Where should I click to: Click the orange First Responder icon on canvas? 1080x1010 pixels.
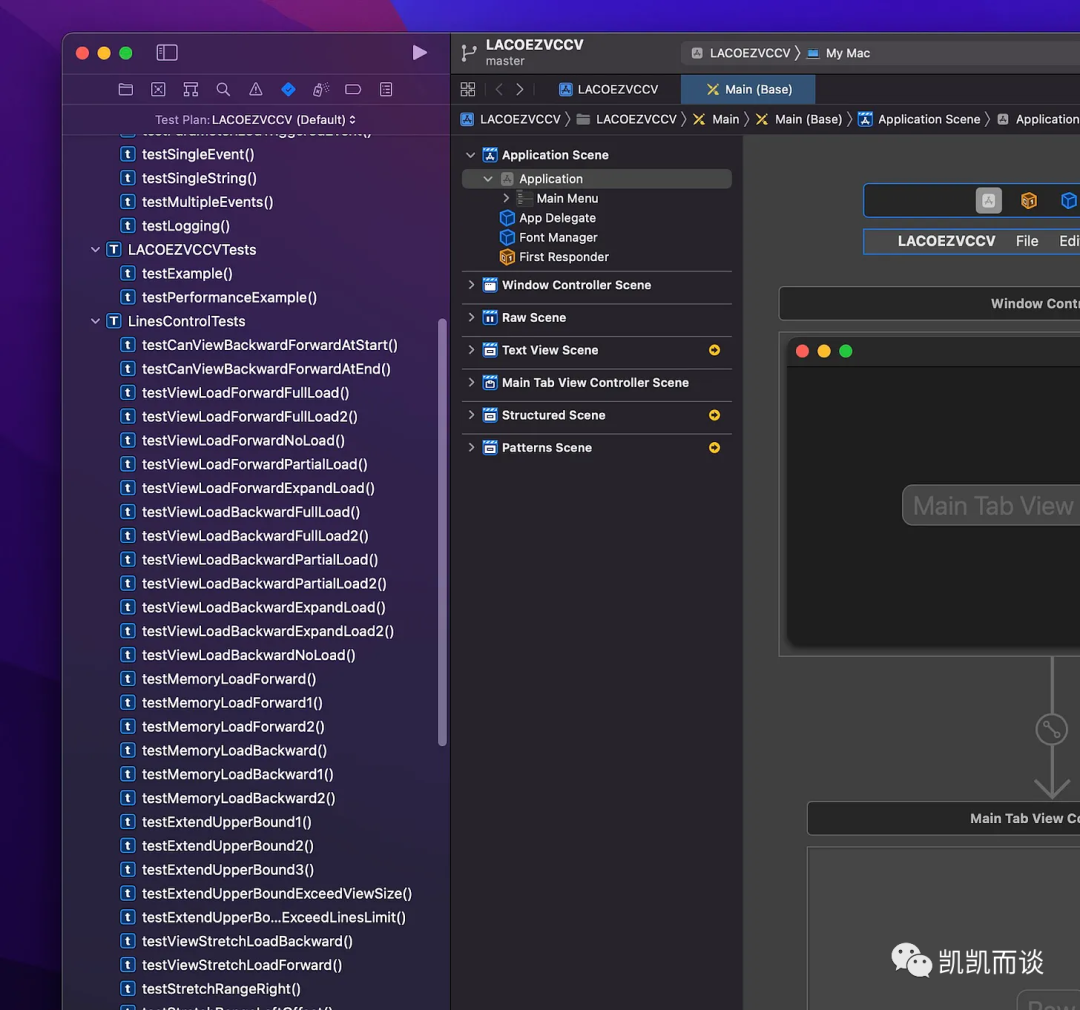[x=1028, y=200]
